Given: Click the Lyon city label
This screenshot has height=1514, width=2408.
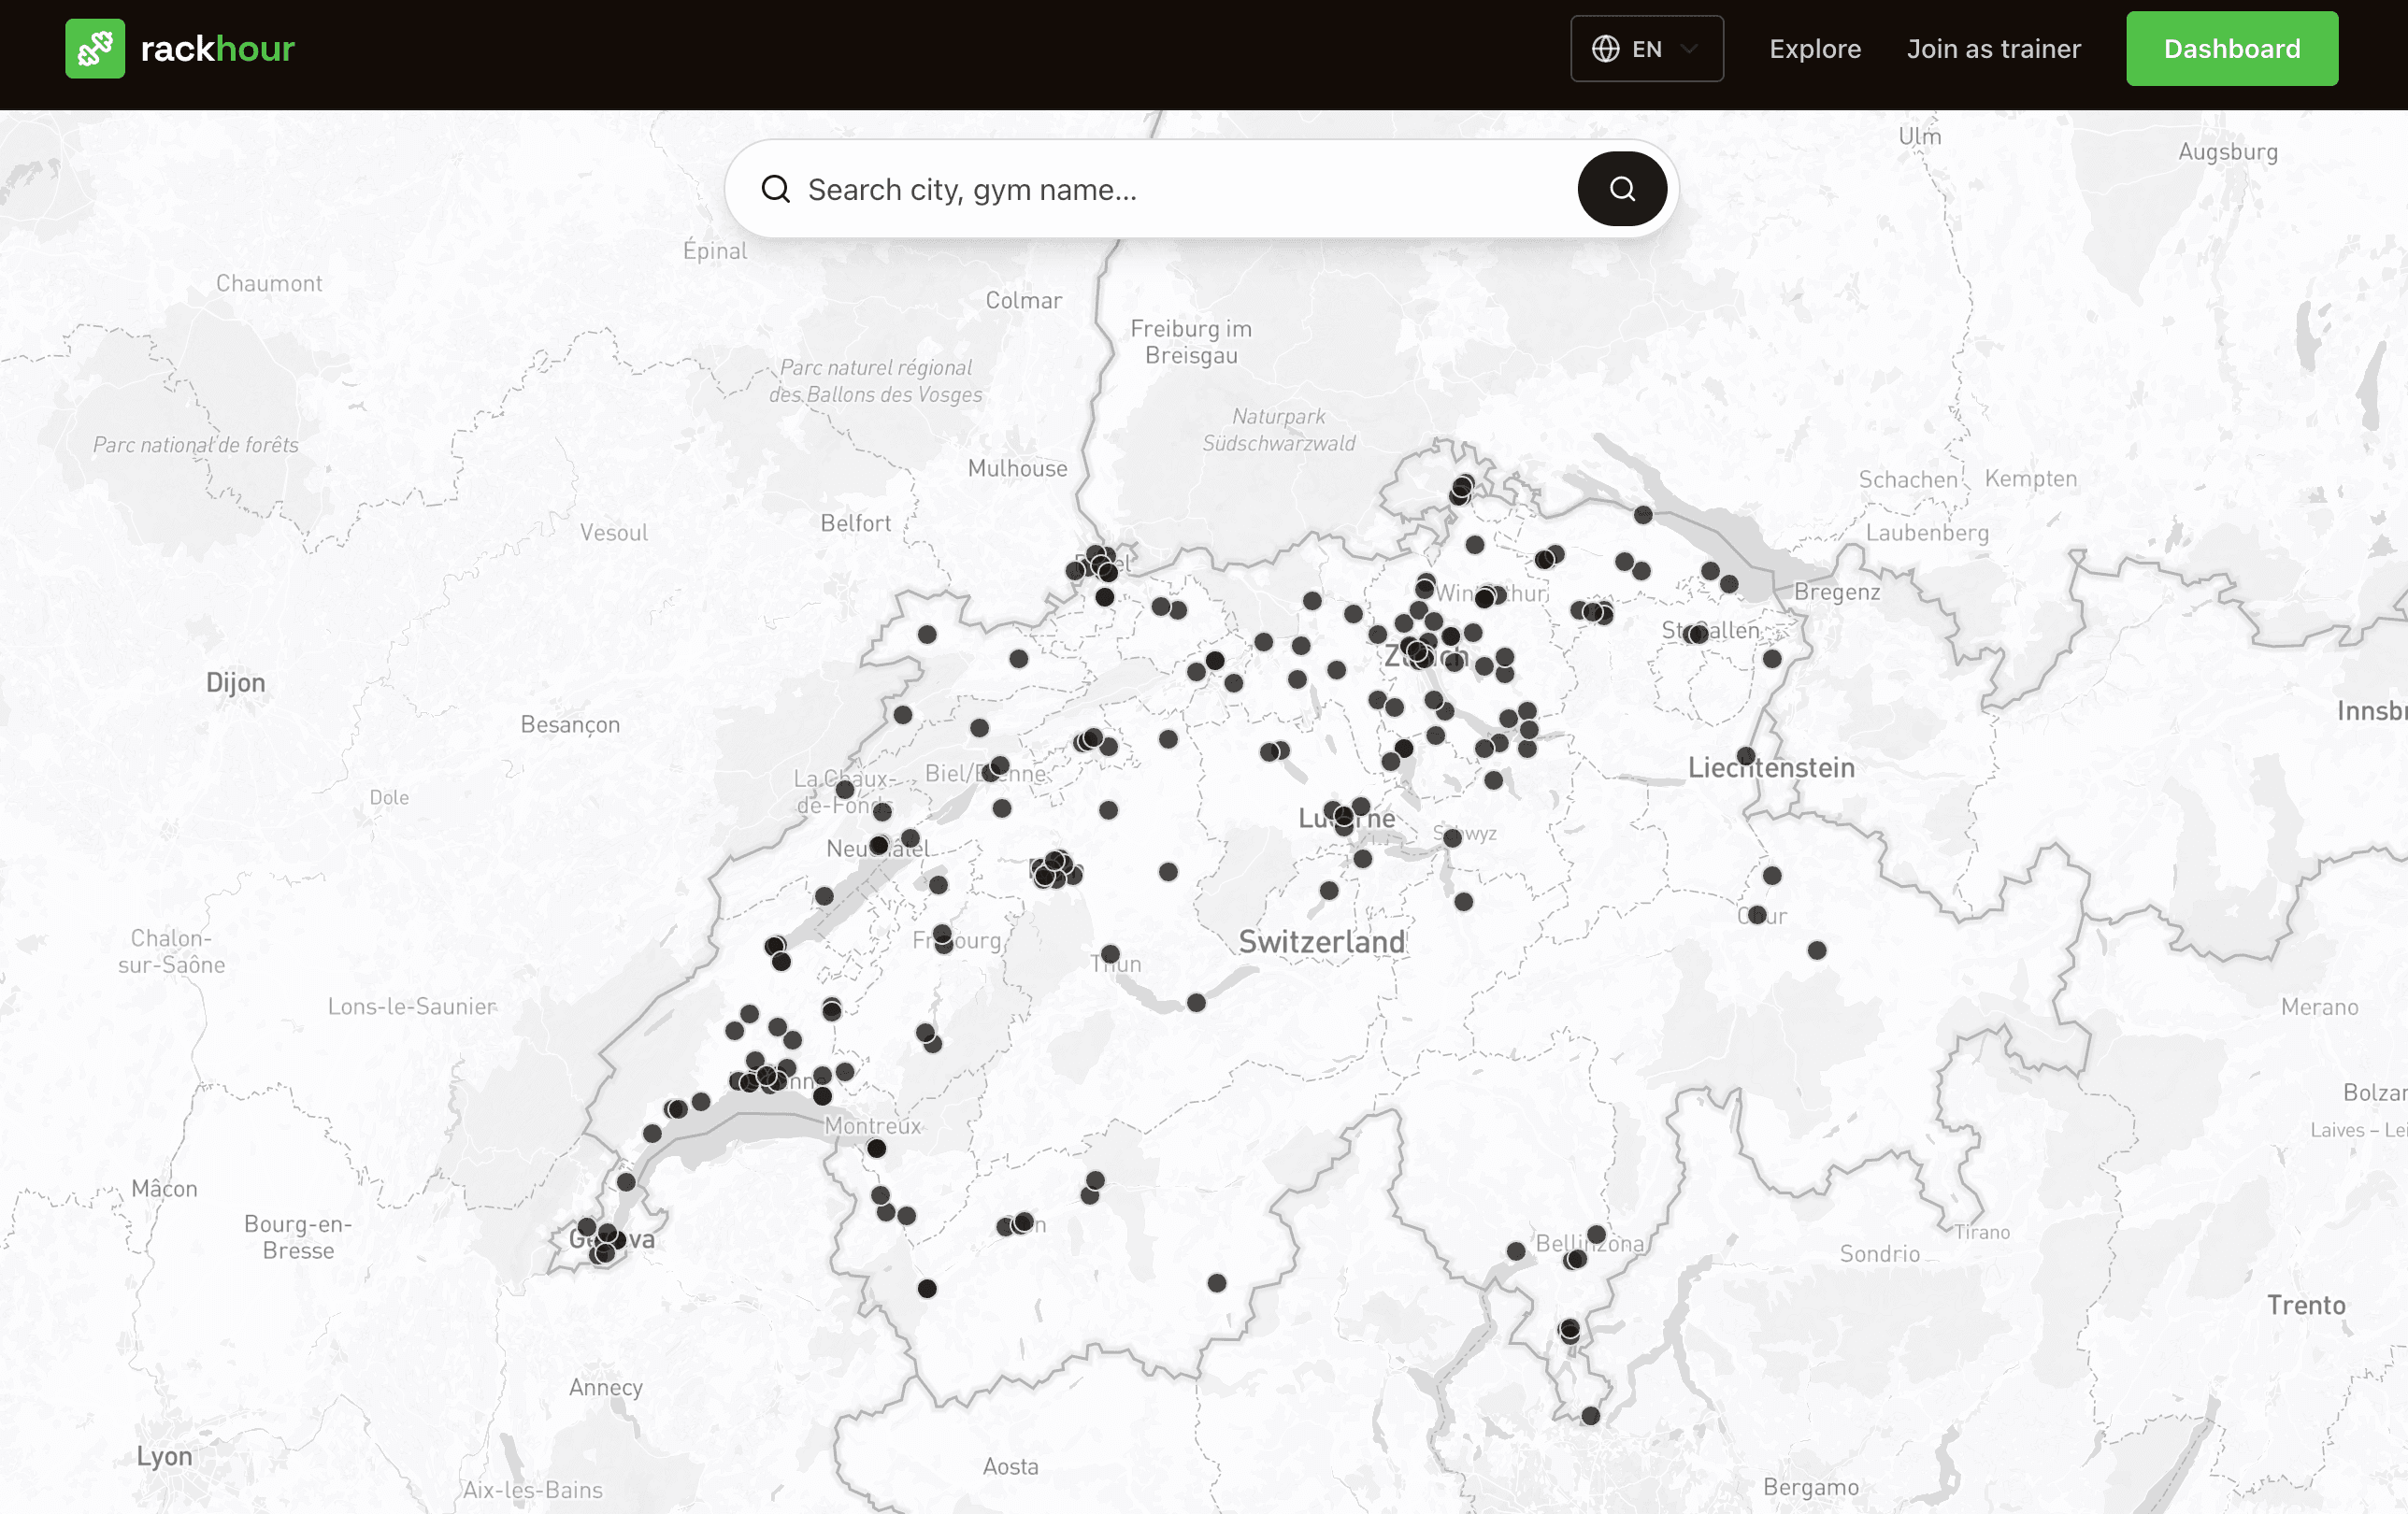Looking at the screenshot, I should [x=165, y=1456].
